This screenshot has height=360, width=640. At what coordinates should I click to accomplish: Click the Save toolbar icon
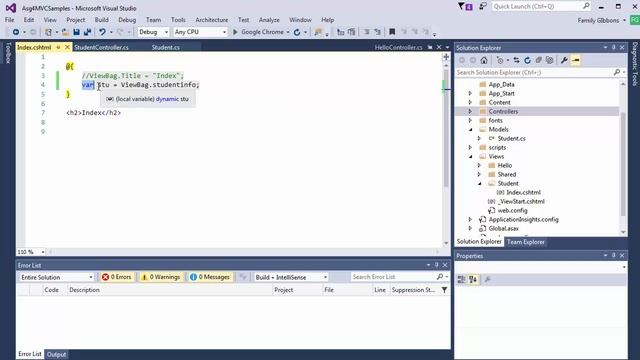pyautogui.click(x=76, y=32)
